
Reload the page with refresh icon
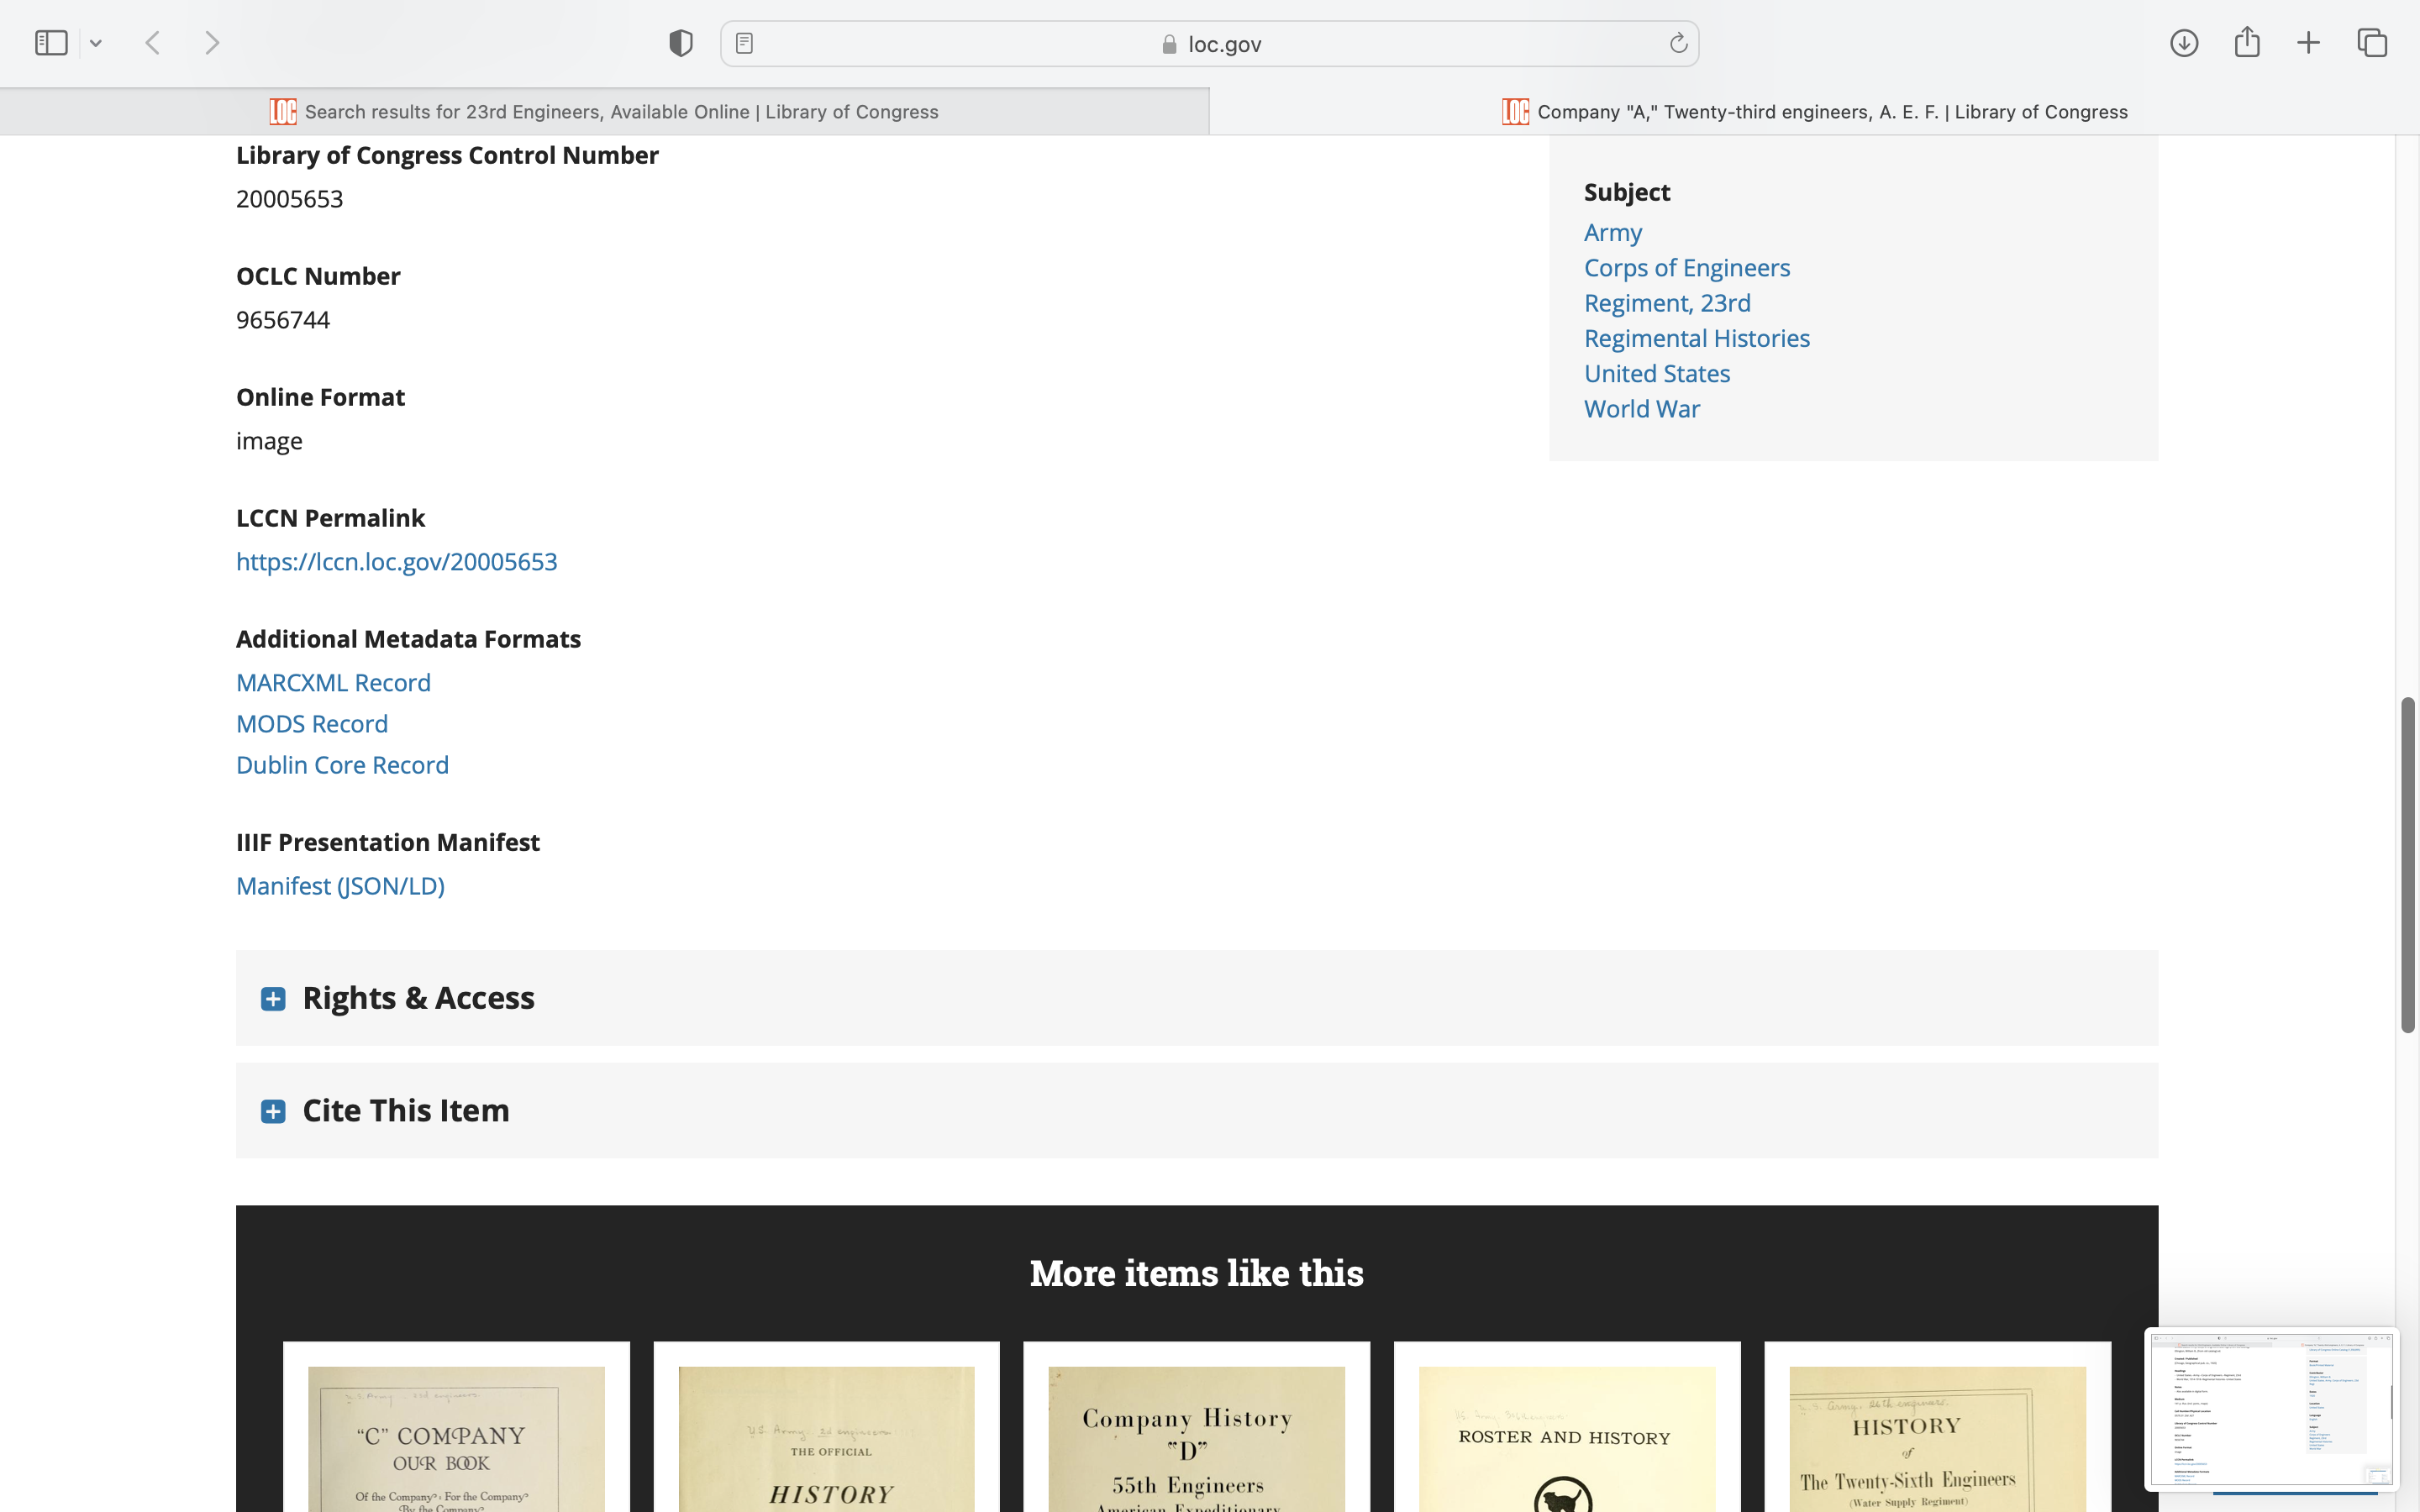1678,43
